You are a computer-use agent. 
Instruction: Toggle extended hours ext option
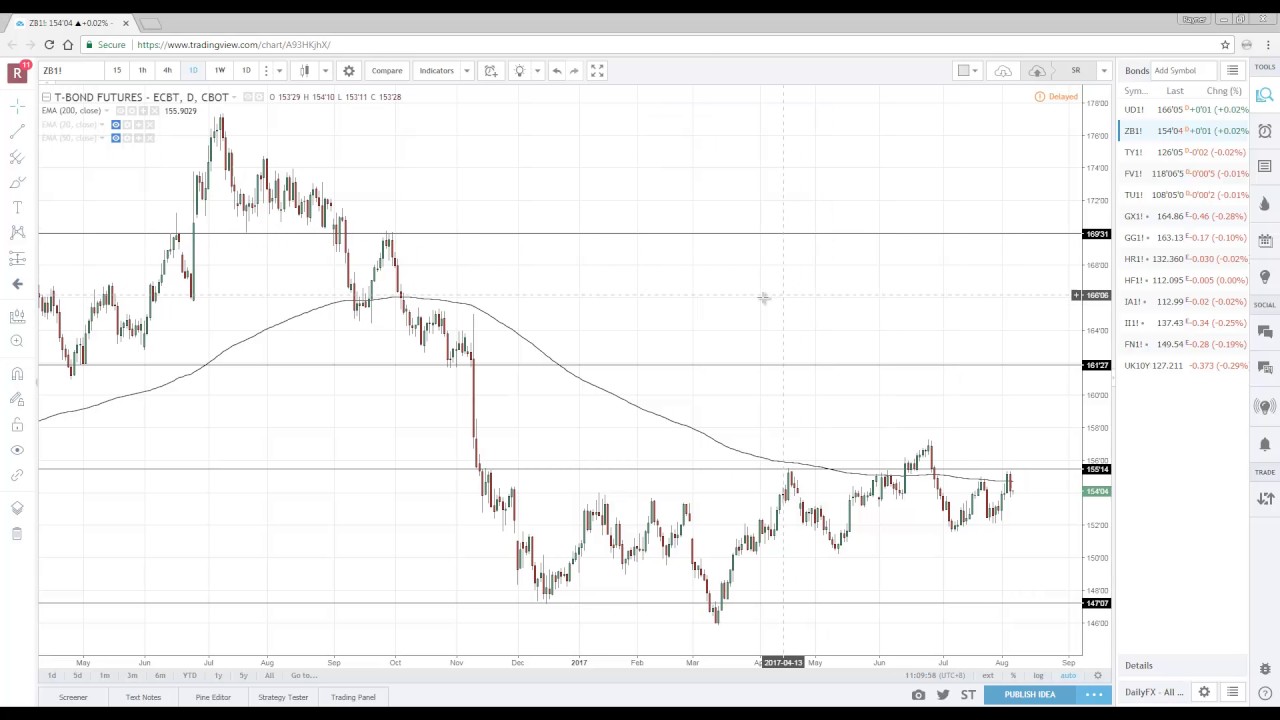(988, 676)
